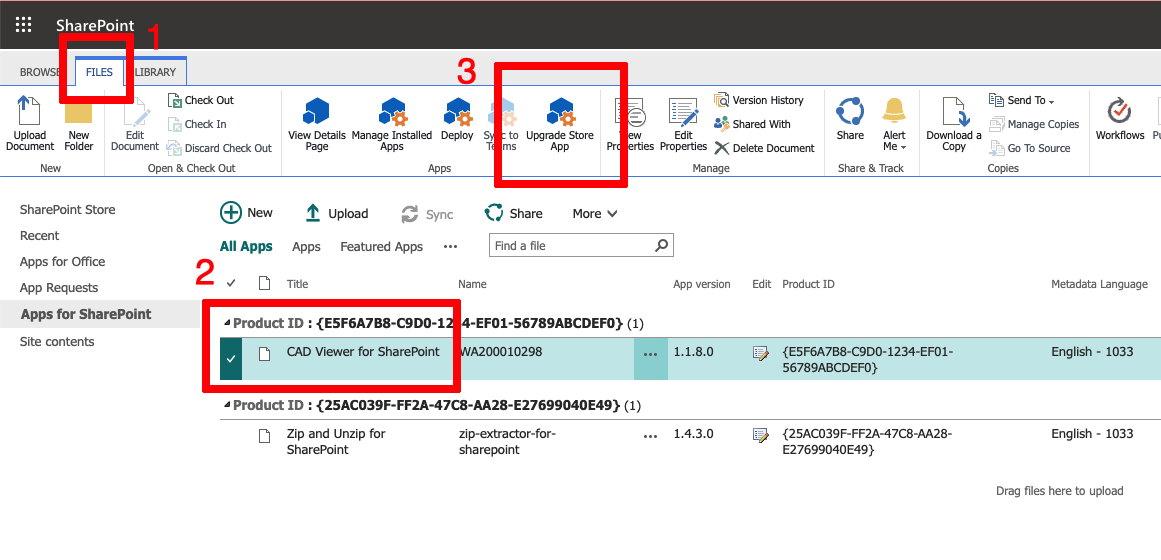The image size is (1161, 560).
Task: Click the Share ribbon icon
Action: [x=850, y=119]
